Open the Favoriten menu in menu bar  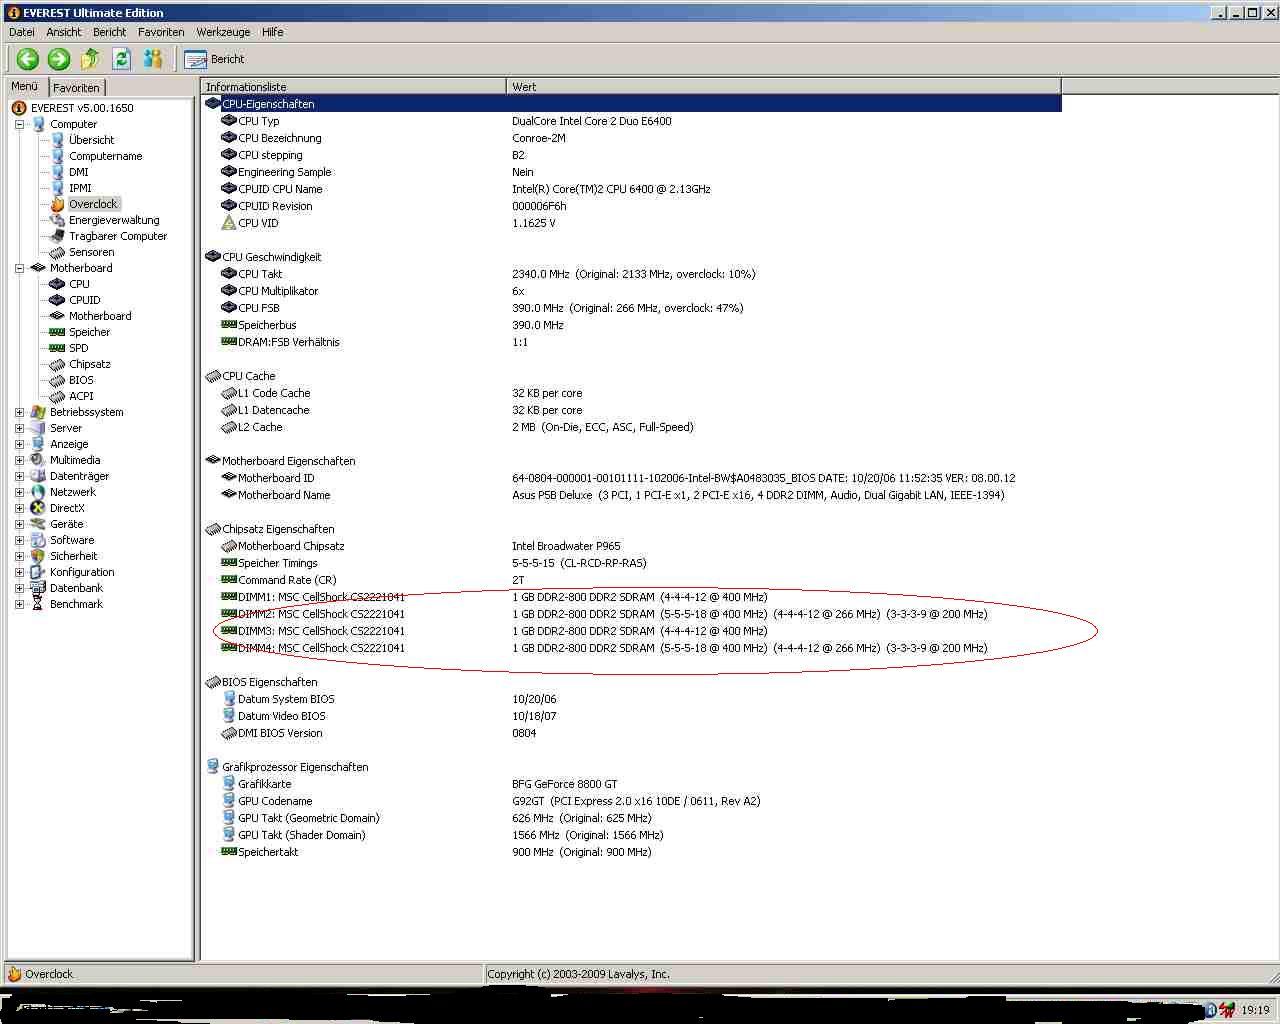coord(161,32)
